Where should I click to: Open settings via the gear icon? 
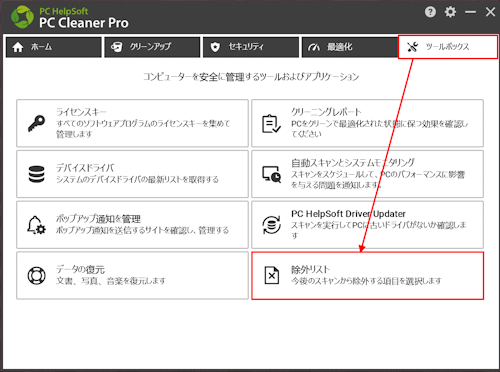450,12
